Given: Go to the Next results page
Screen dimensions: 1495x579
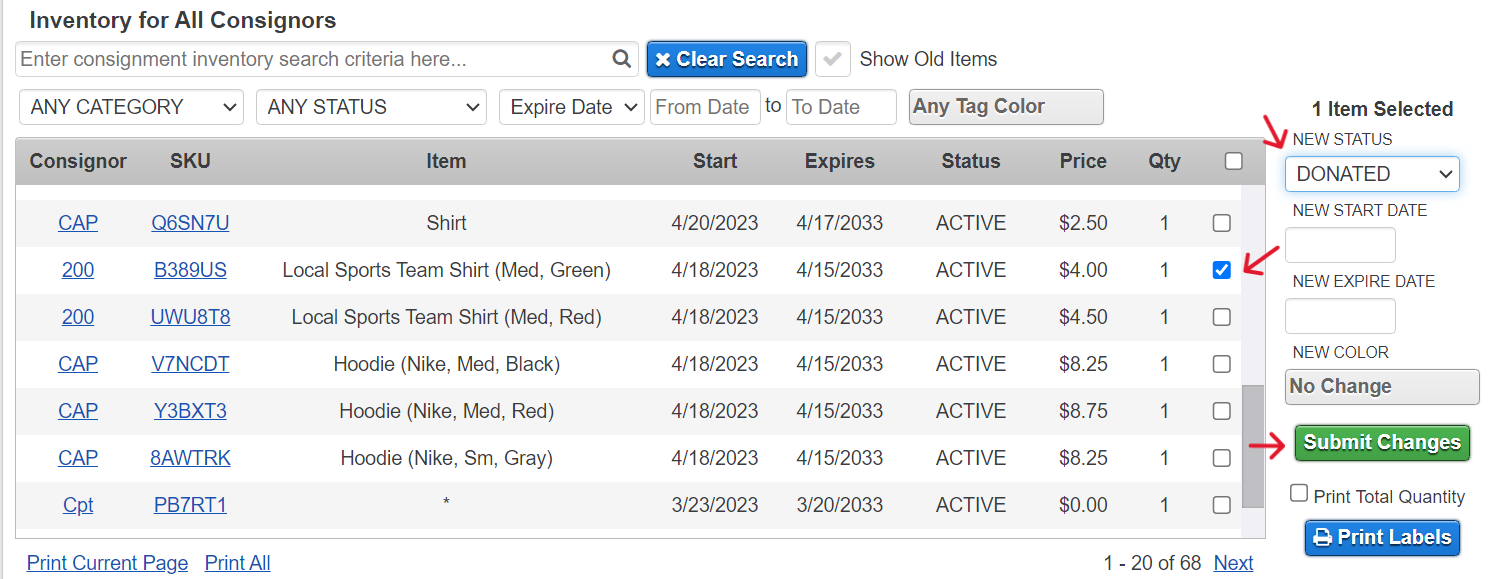Looking at the screenshot, I should pyautogui.click(x=1233, y=563).
